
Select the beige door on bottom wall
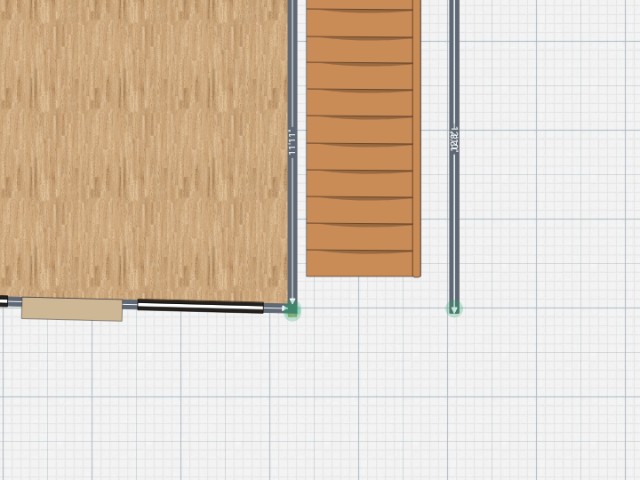coord(72,308)
